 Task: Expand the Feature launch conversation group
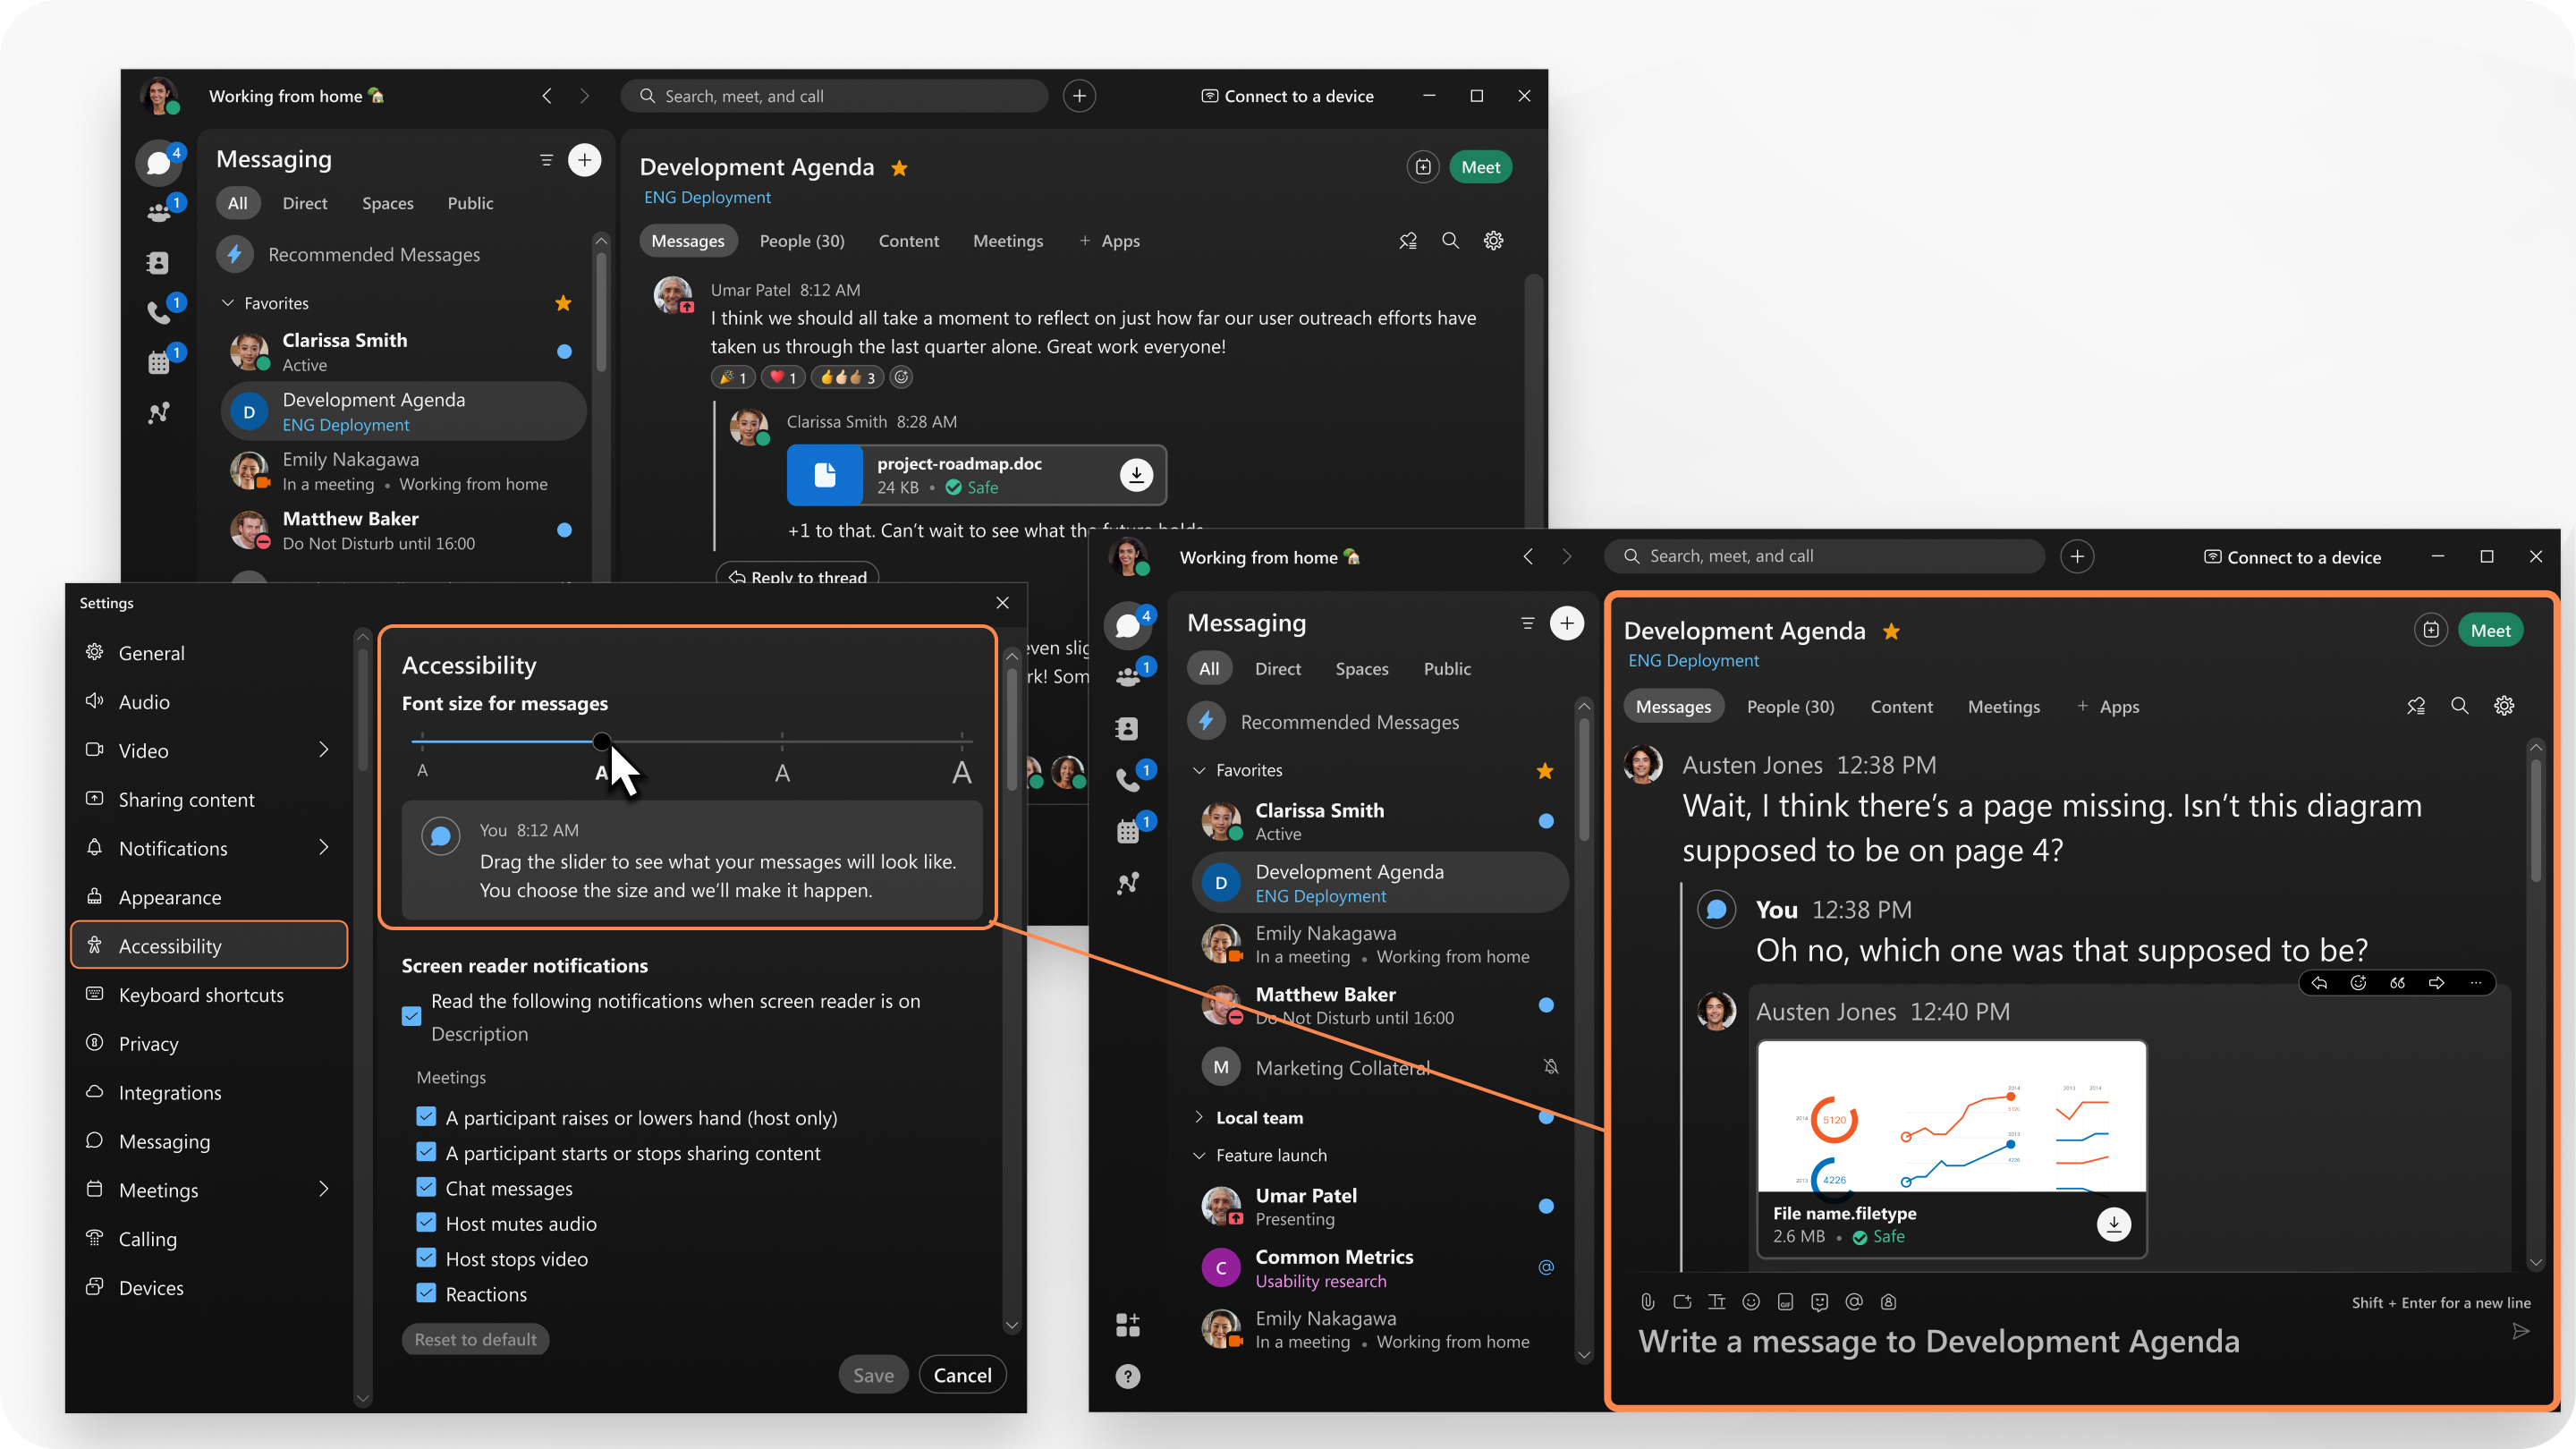click(1199, 1154)
